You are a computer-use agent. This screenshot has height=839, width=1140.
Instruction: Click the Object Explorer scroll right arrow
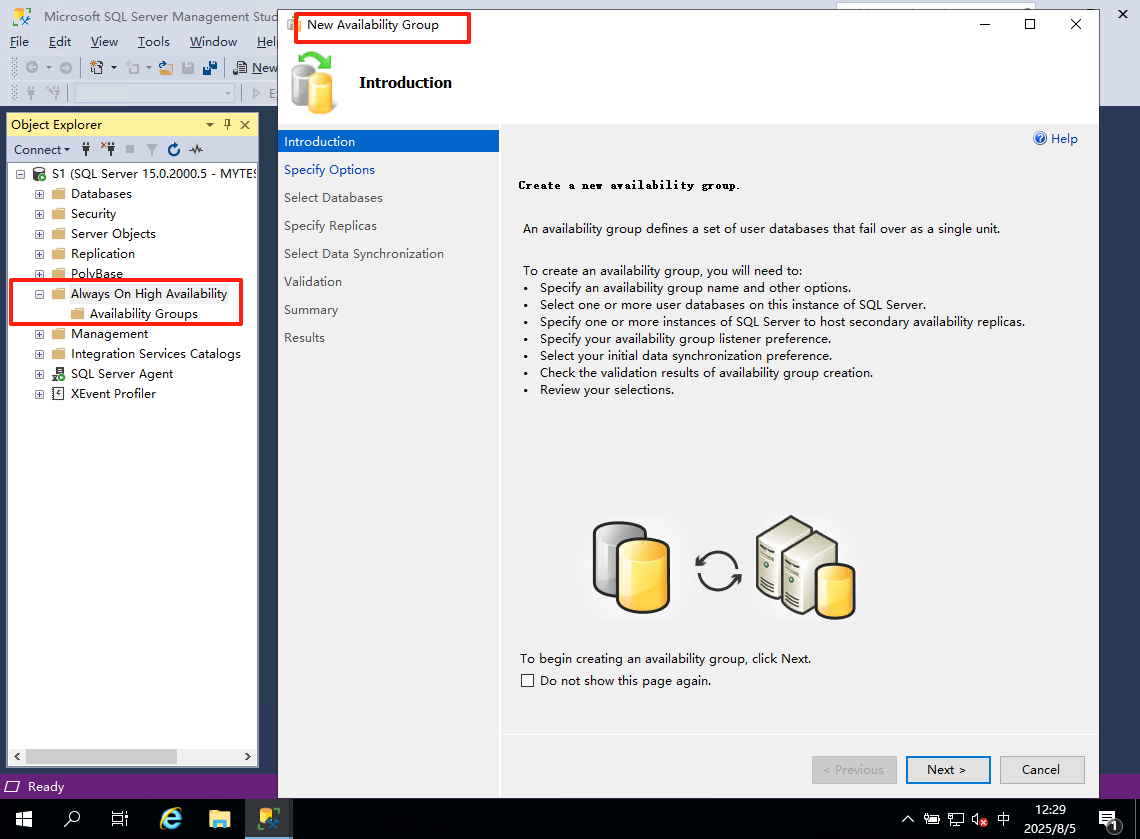247,756
